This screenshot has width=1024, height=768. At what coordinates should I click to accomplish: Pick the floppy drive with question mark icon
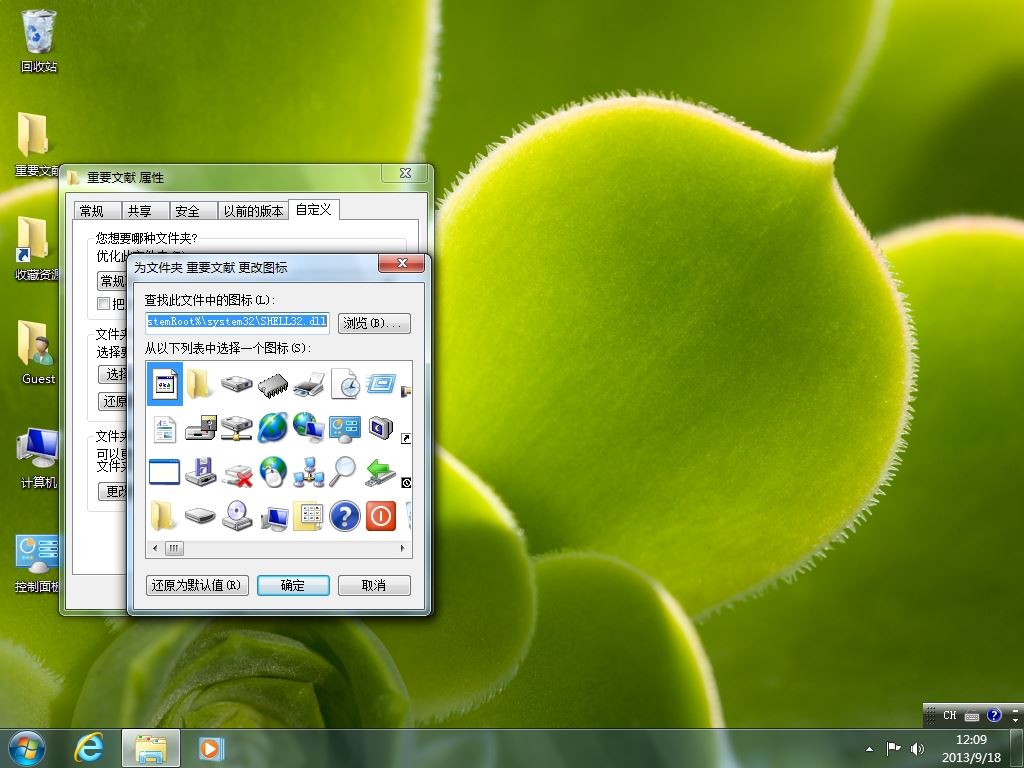coord(200,428)
